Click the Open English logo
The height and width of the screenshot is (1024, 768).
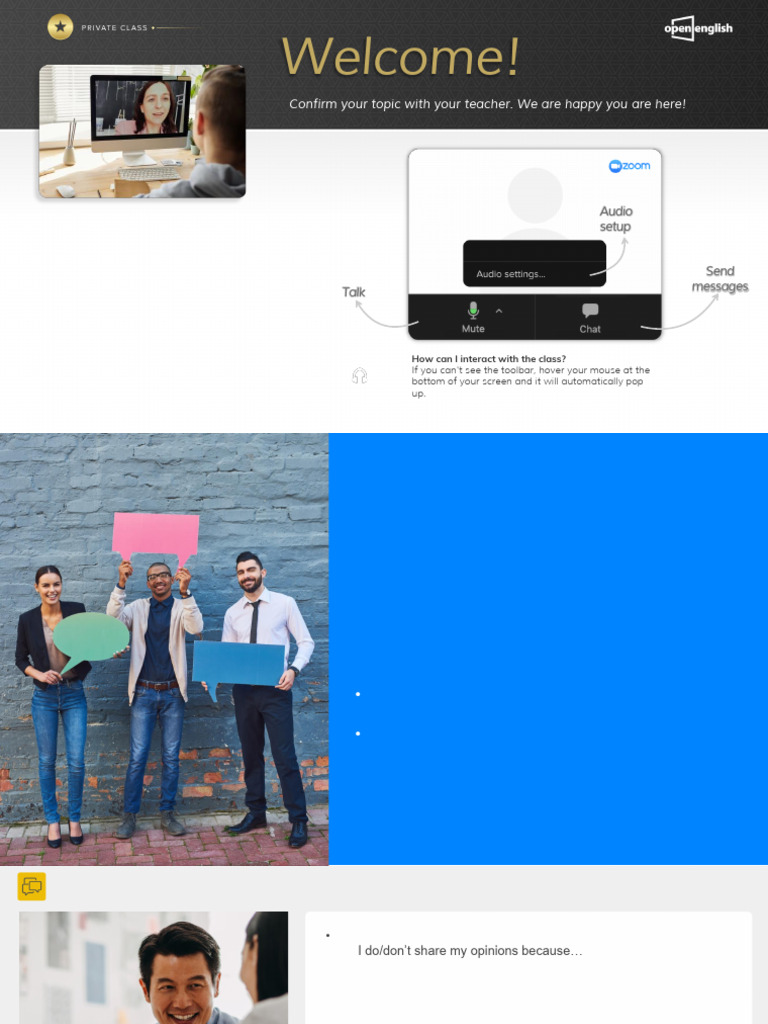(698, 28)
